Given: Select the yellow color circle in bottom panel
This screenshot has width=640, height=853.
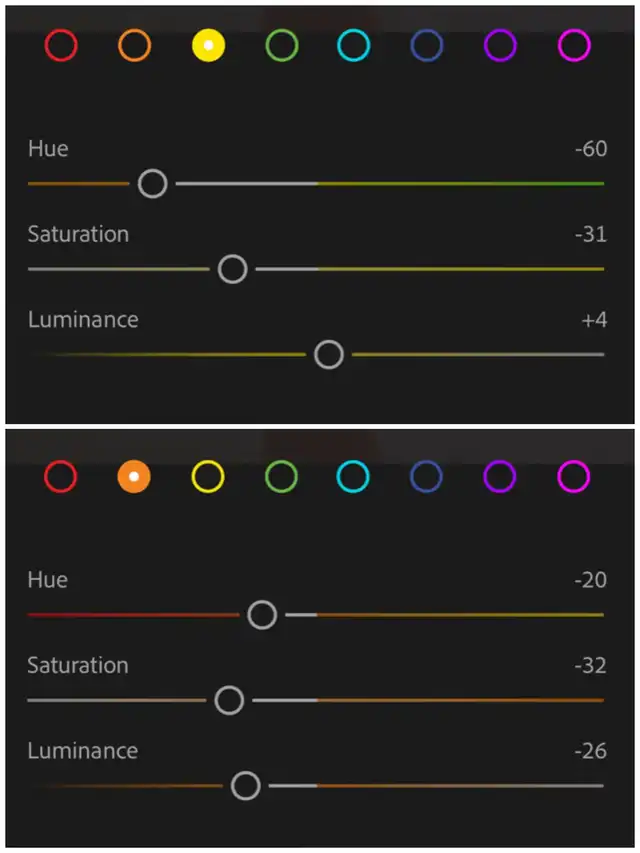Looking at the screenshot, I should [x=208, y=477].
